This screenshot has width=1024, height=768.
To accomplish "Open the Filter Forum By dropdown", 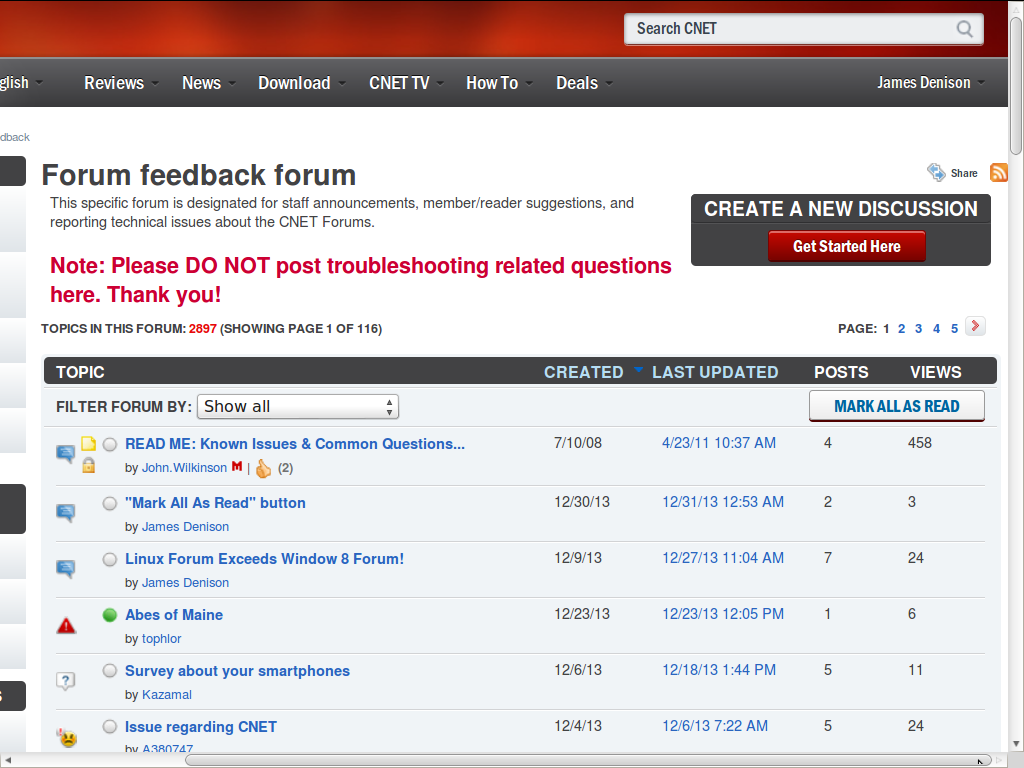I will click(x=297, y=406).
